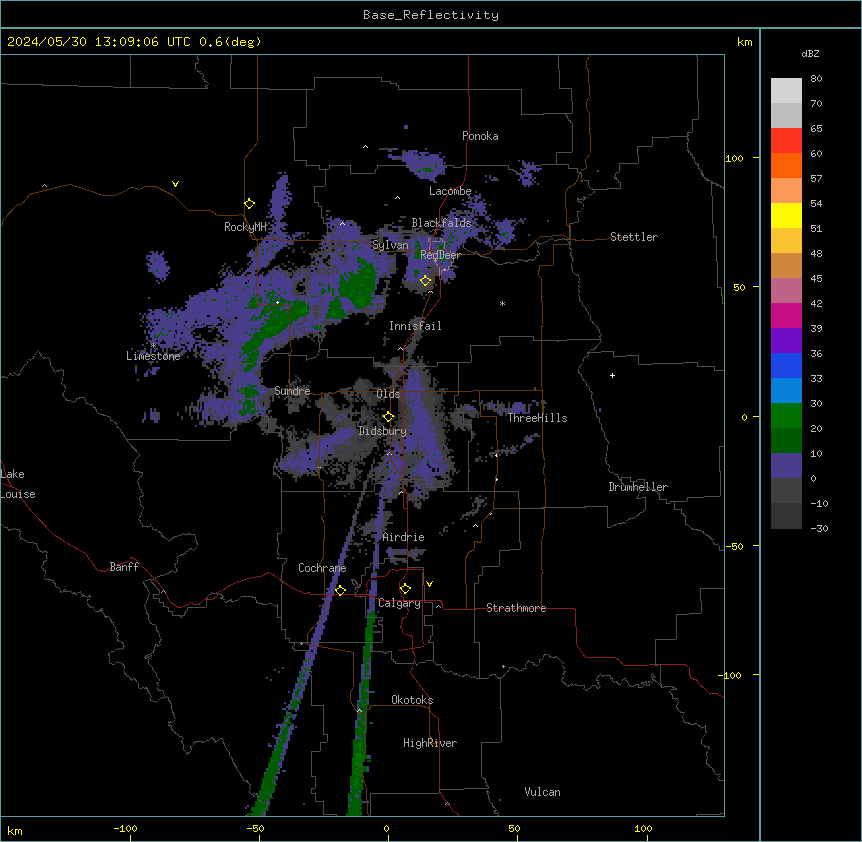Screen dimensions: 862x842
Task: Click the Banff label
Action: click(124, 567)
